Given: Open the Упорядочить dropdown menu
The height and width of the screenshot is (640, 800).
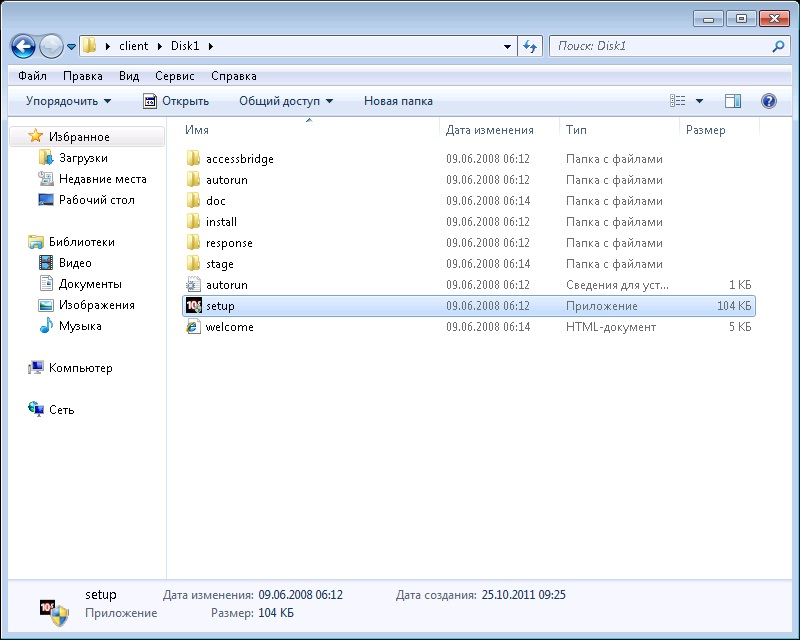Looking at the screenshot, I should tap(68, 101).
